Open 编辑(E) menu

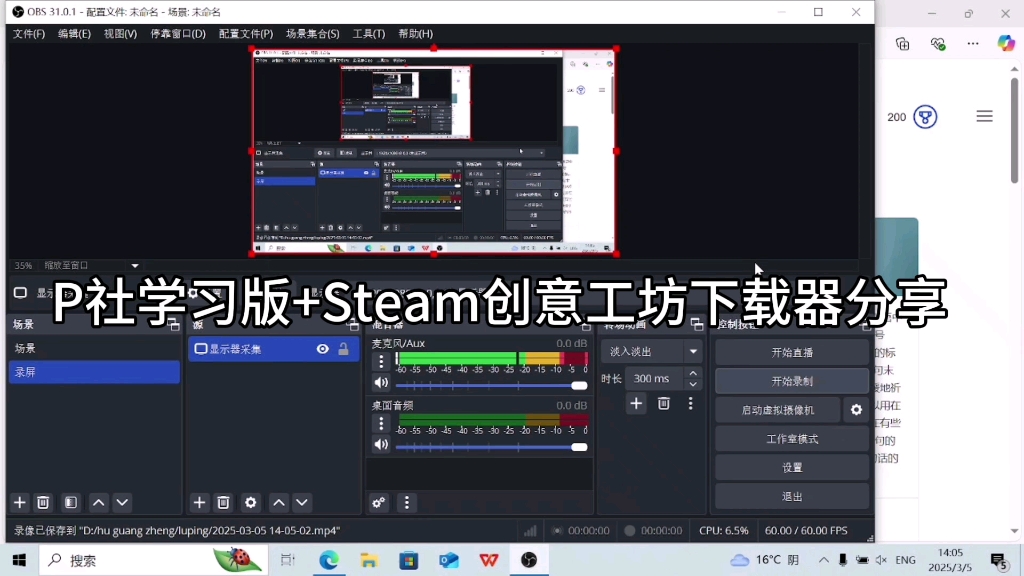click(74, 33)
